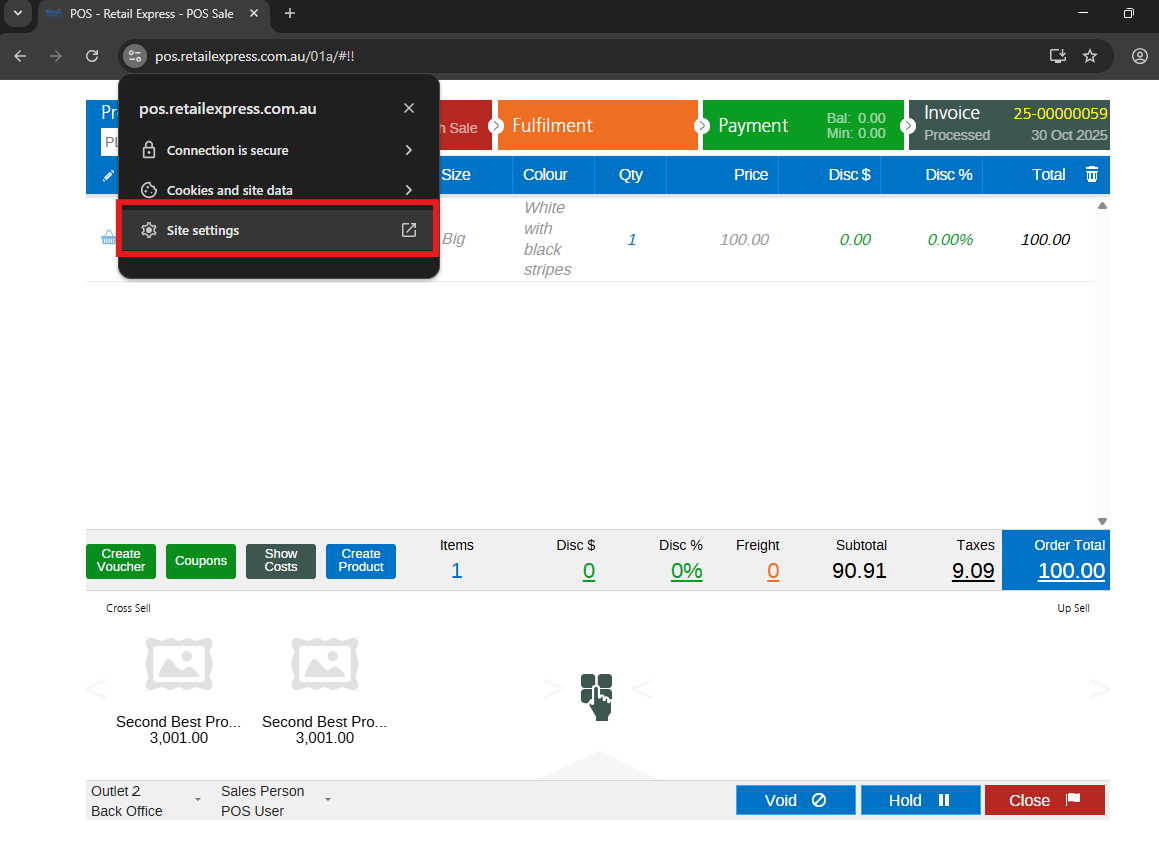1159x850 pixels.
Task: Click the cookie icon in popup
Action: click(149, 190)
